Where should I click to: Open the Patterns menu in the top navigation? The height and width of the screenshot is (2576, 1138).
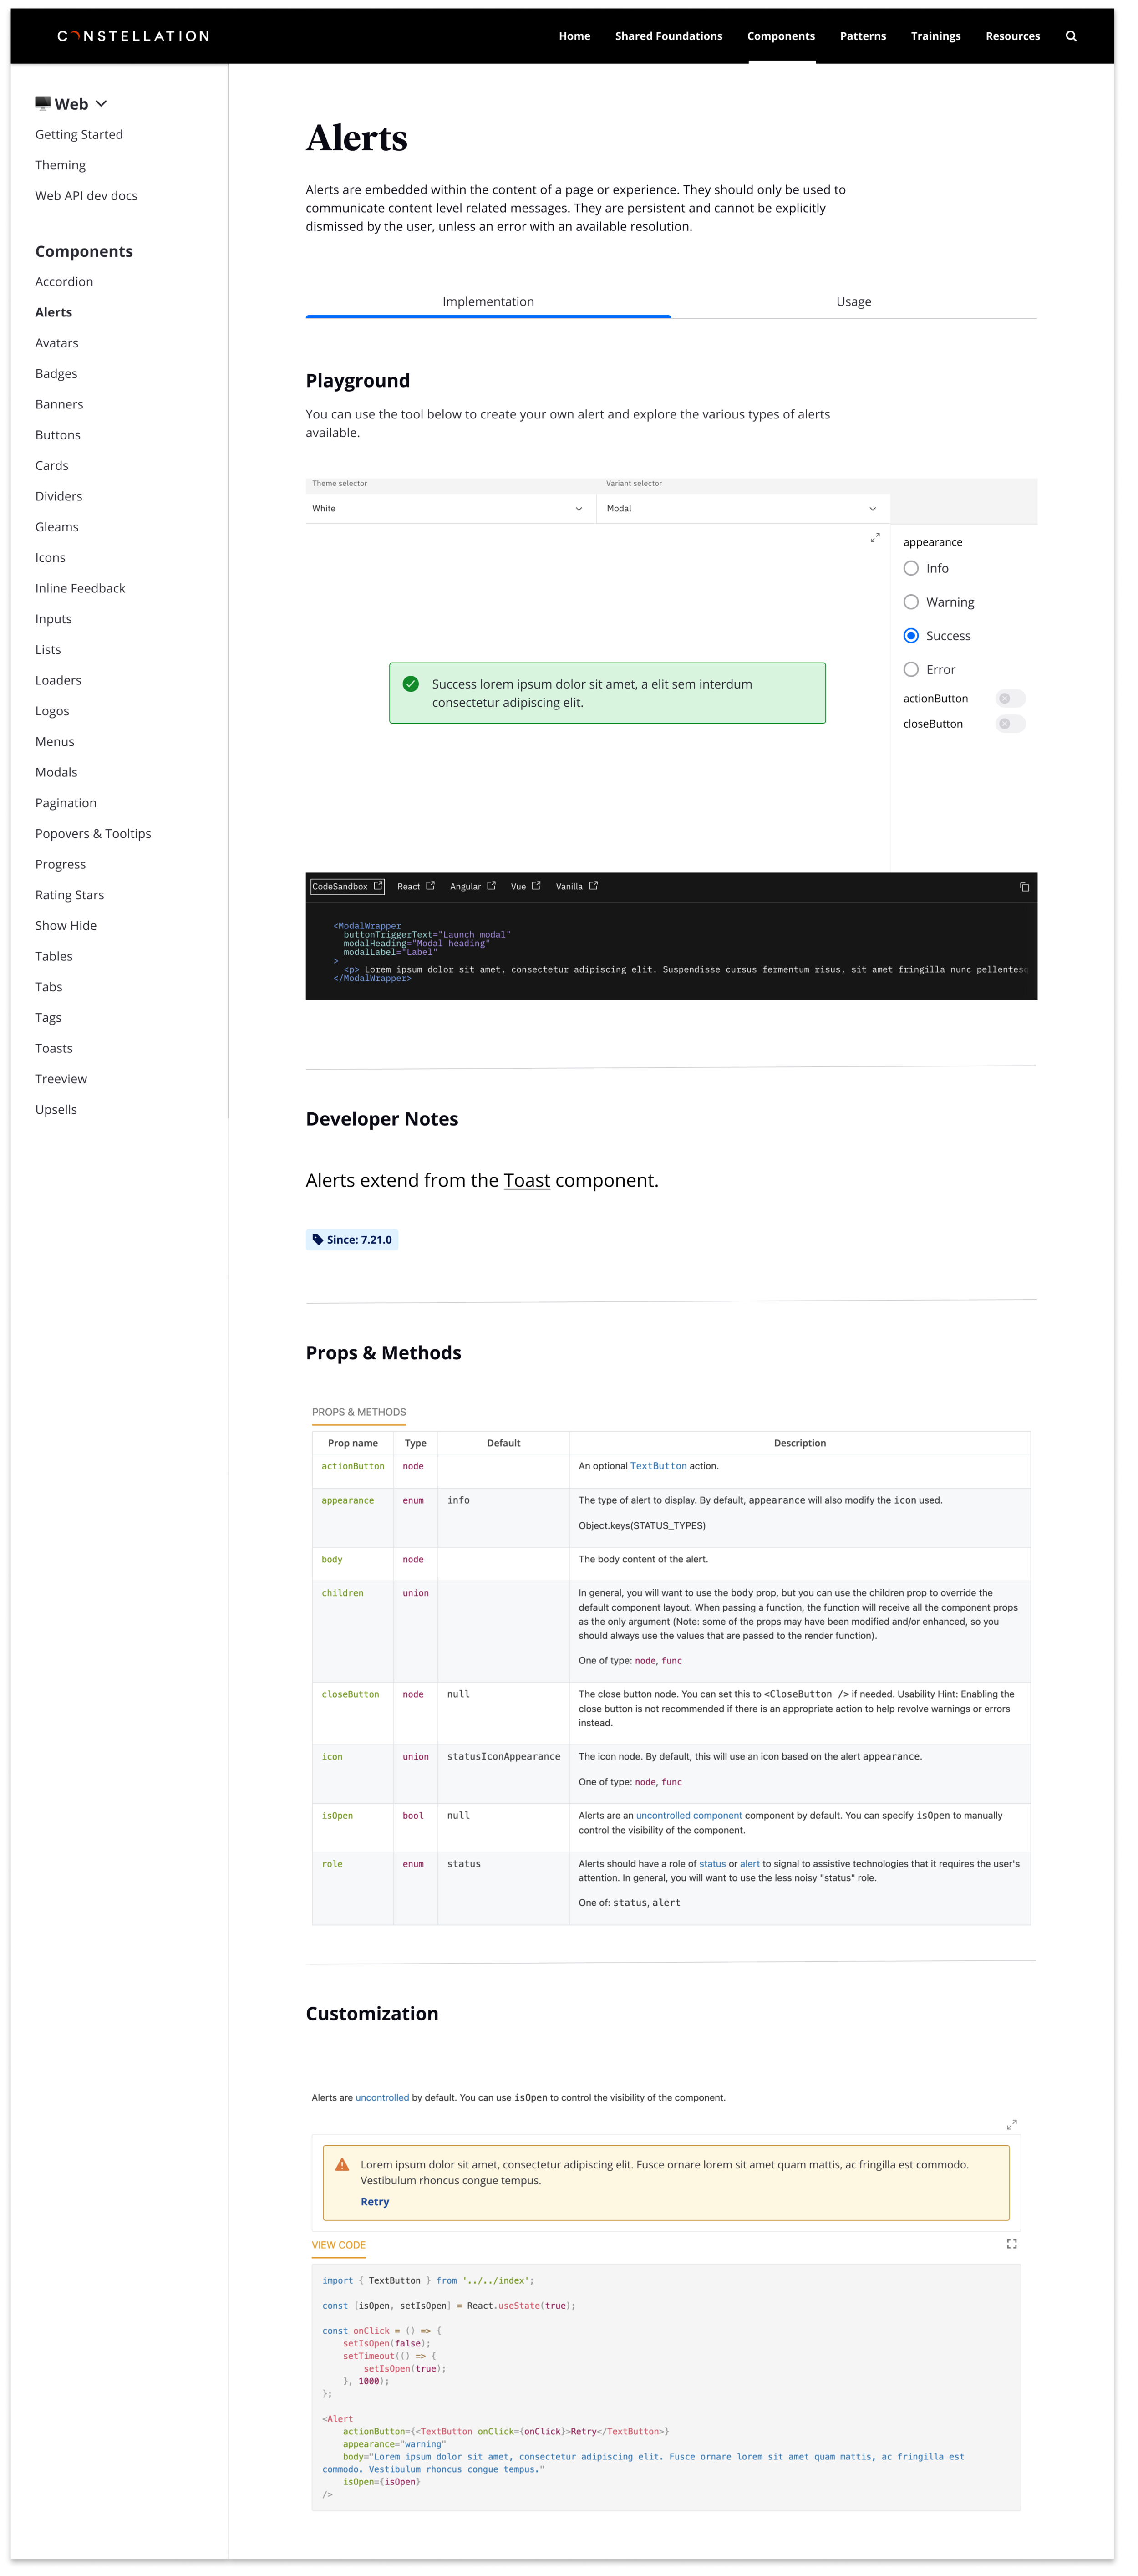[862, 36]
